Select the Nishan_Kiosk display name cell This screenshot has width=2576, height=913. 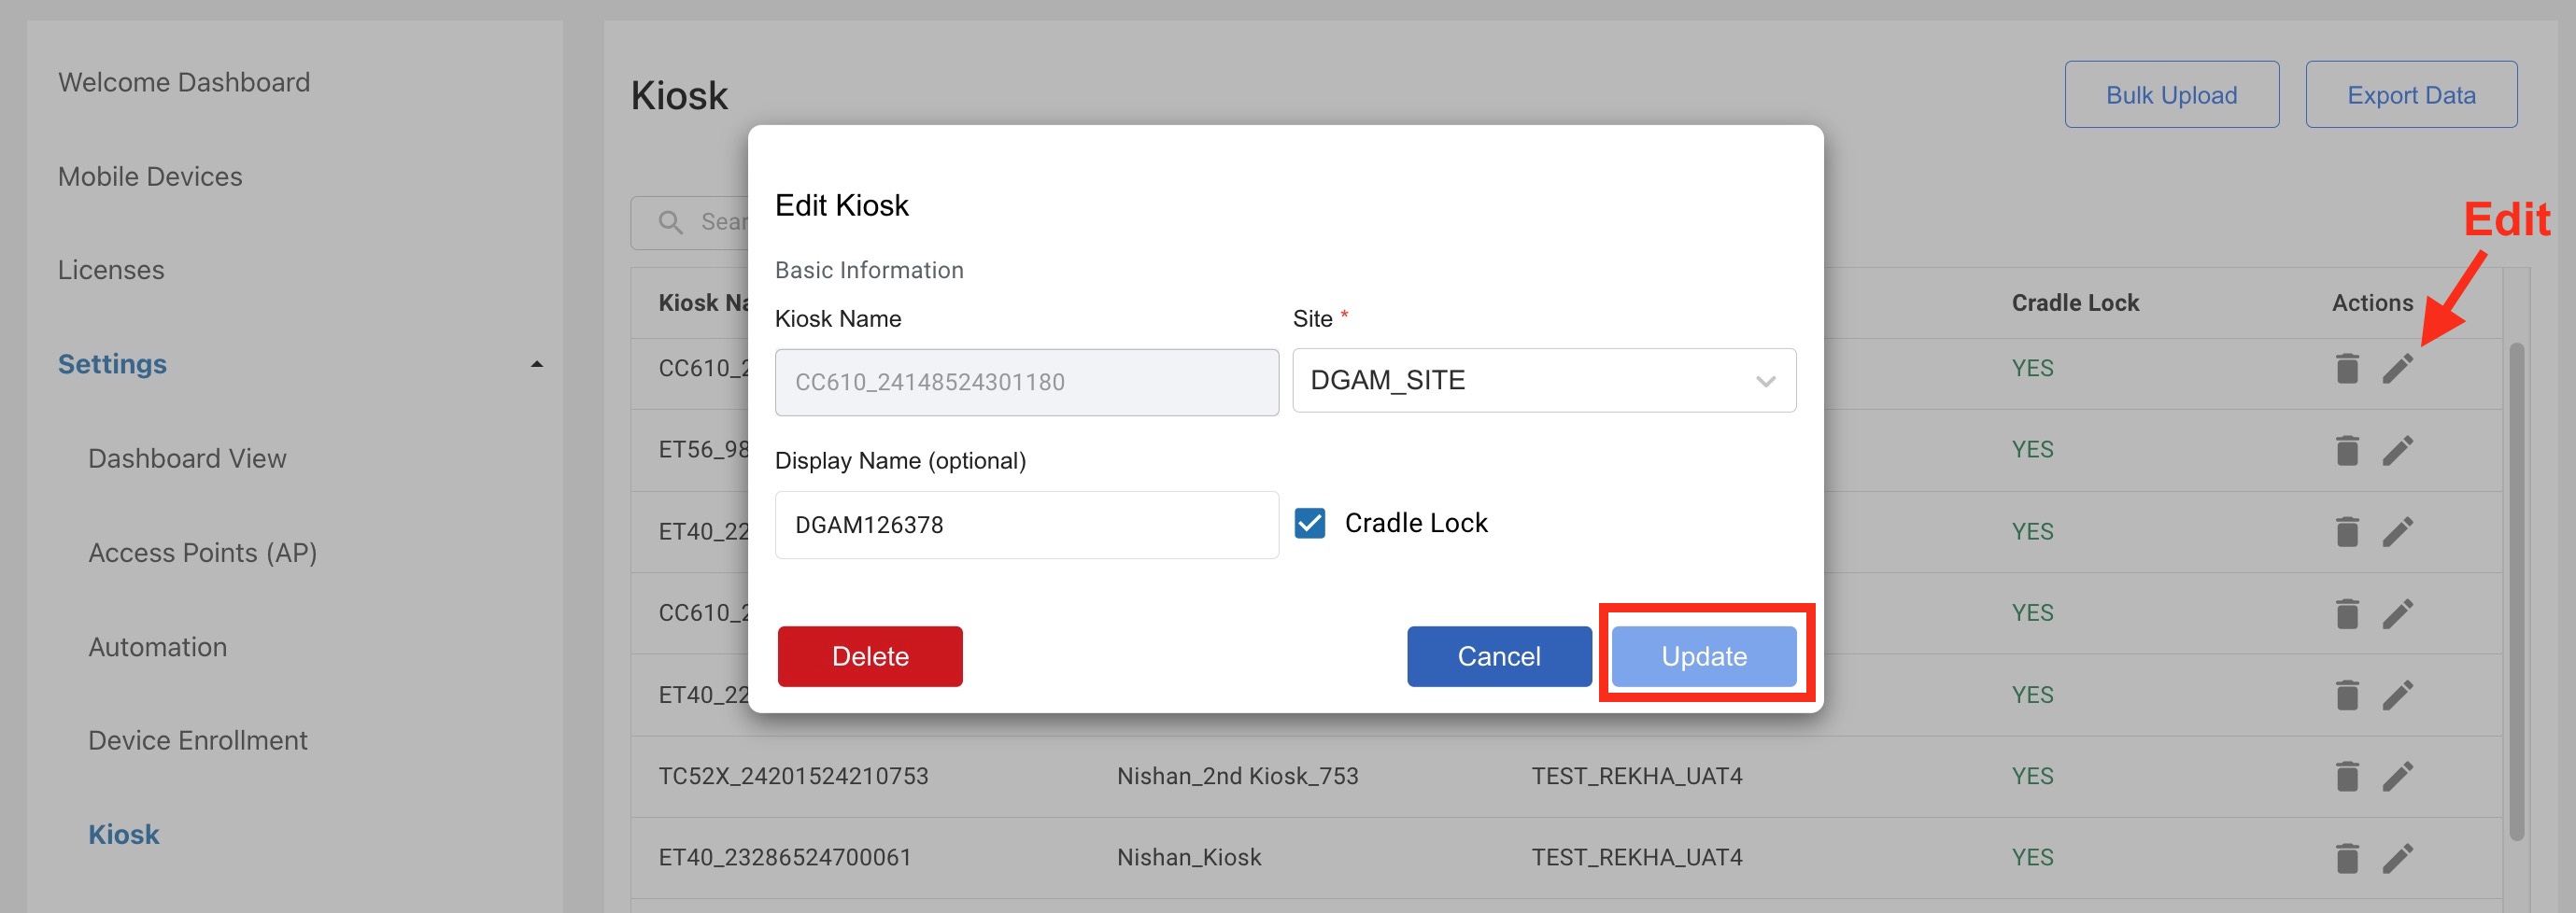1189,858
